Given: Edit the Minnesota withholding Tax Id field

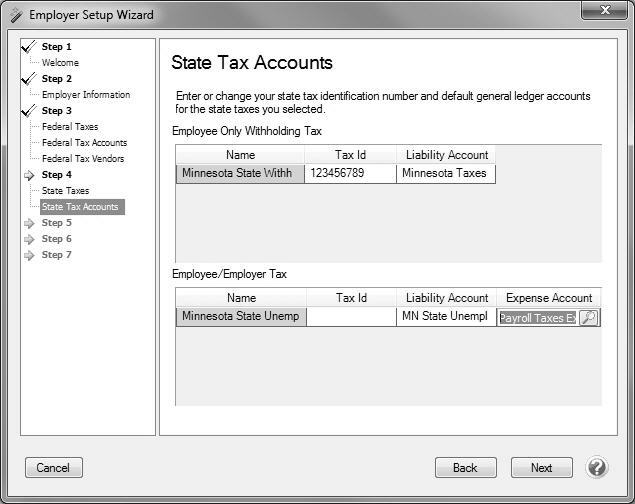Looking at the screenshot, I should click(x=350, y=173).
